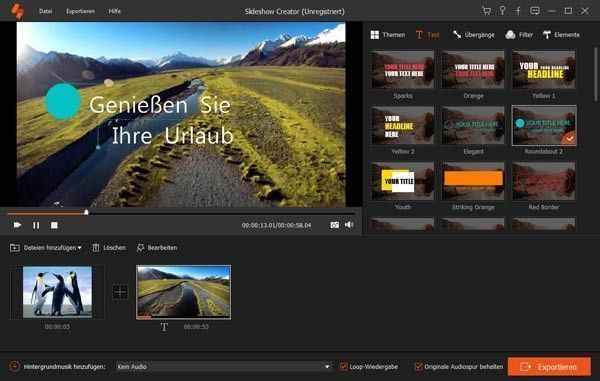The width and height of the screenshot is (600, 381).
Task: Switch to the Filter tab
Action: 519,35
